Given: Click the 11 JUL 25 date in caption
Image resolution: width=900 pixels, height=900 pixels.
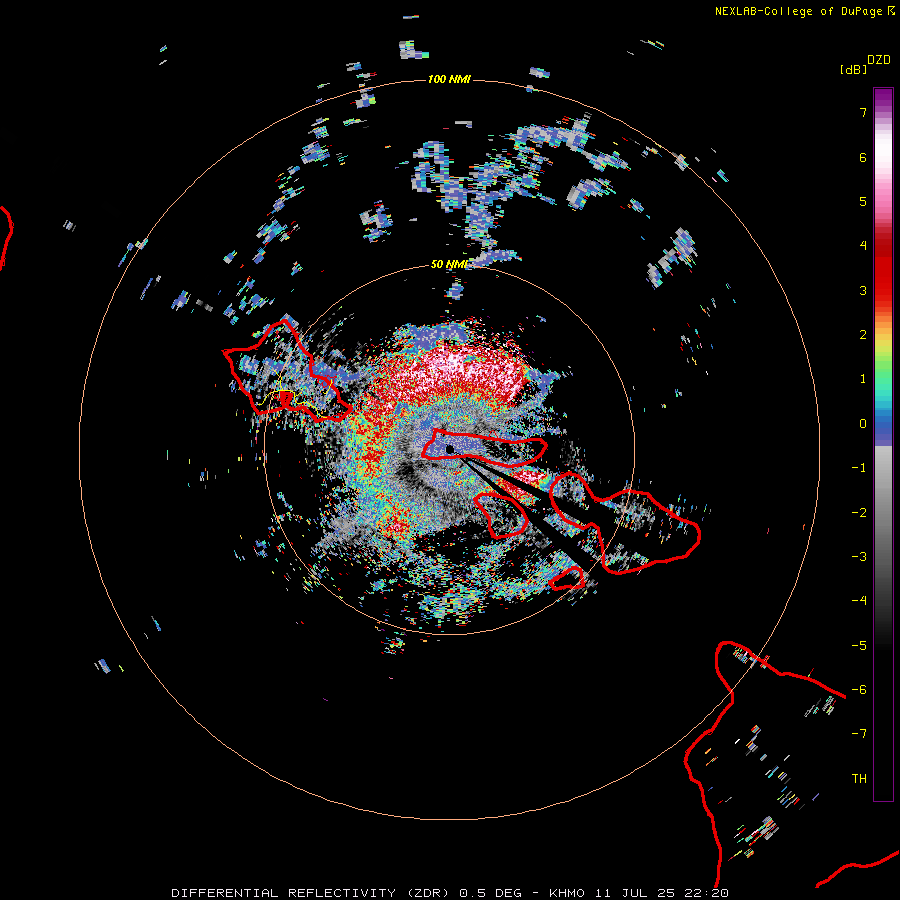Looking at the screenshot, I should click(x=638, y=893).
